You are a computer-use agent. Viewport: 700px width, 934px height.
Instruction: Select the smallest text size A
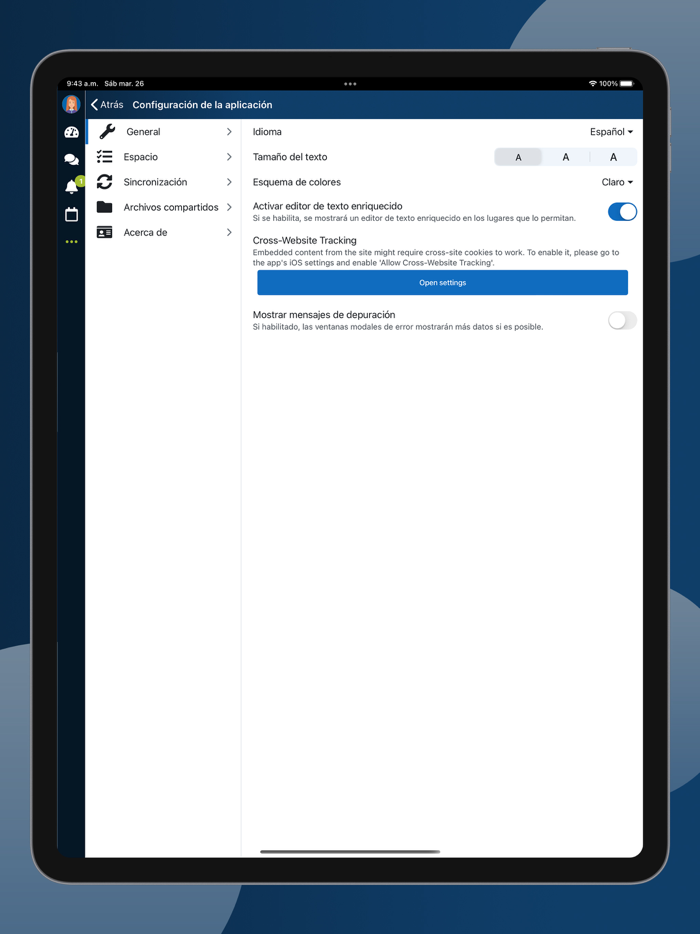(x=518, y=157)
